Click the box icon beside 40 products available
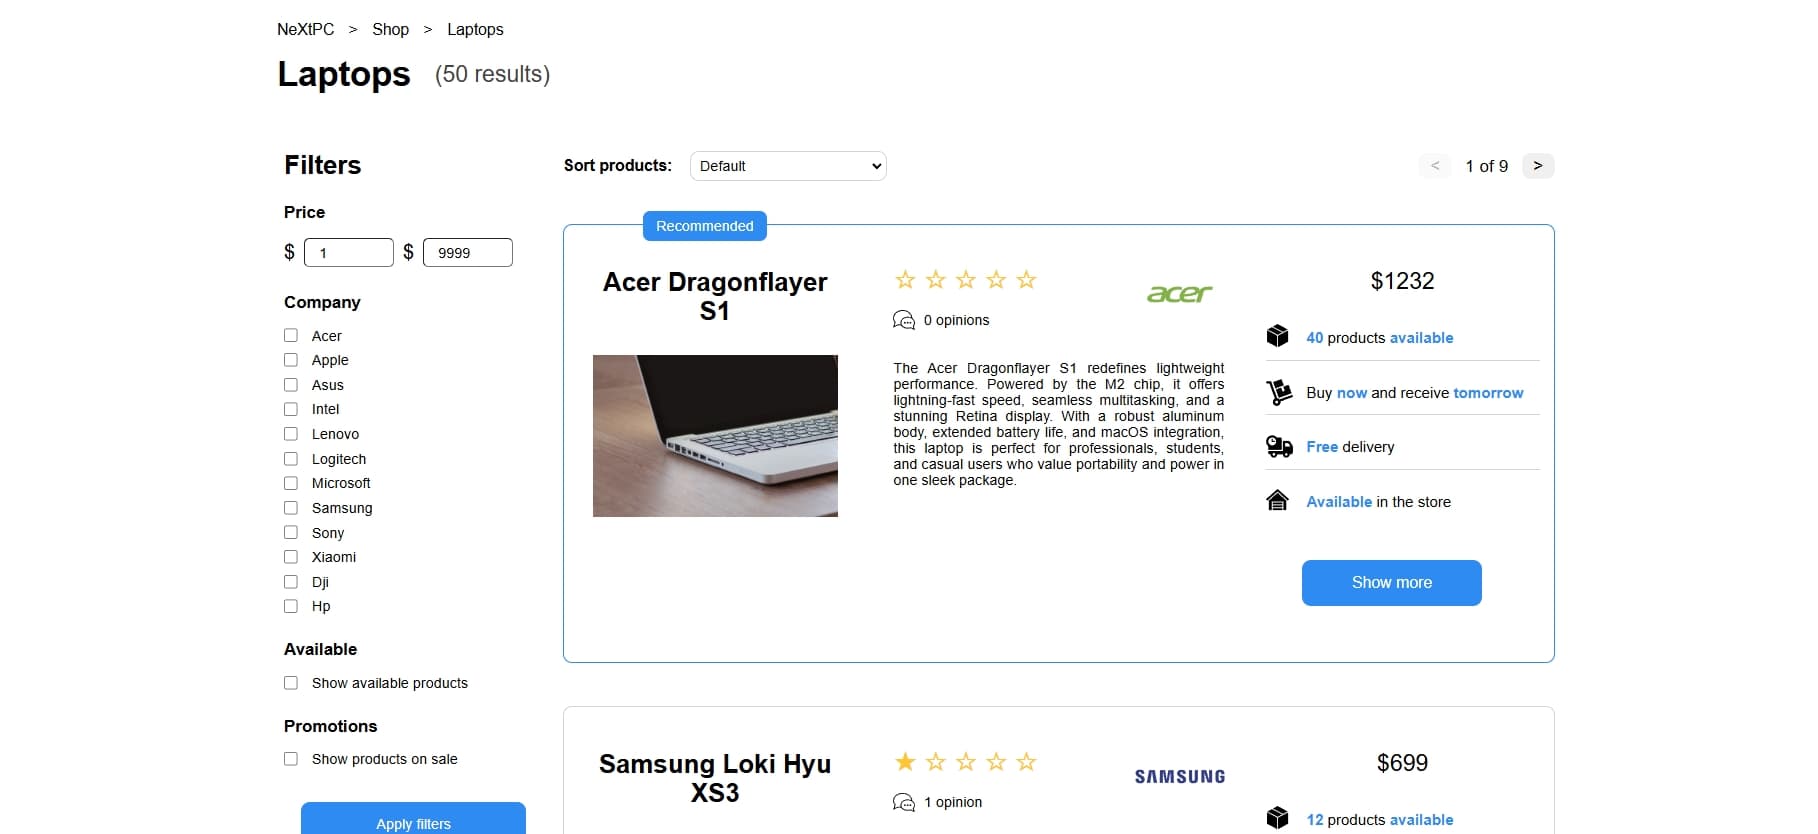Viewport: 1818px width, 834px height. tap(1278, 336)
